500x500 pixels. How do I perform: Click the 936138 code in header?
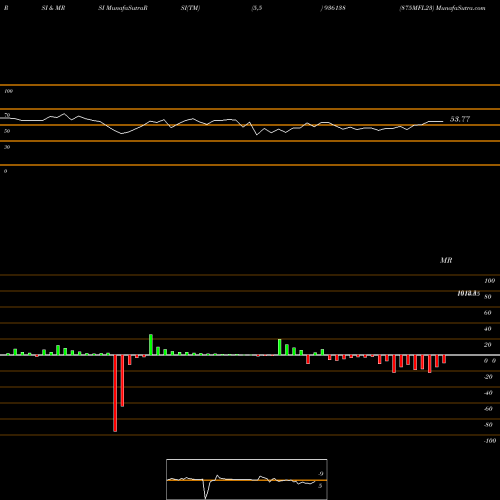coord(334,8)
